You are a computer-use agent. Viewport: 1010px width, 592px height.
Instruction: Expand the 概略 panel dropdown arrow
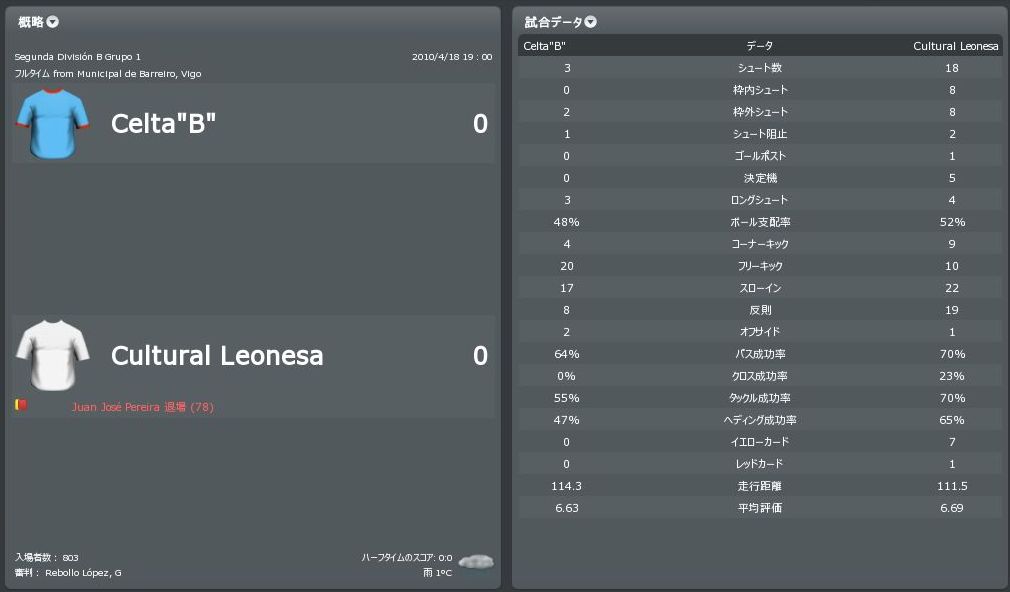(53, 22)
